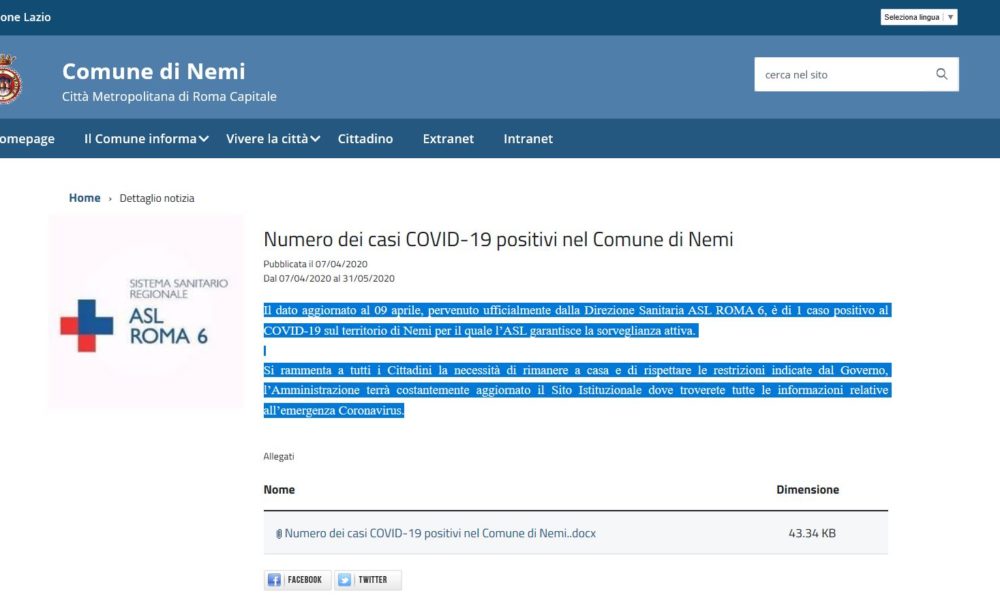Image resolution: width=1000 pixels, height=600 pixels.
Task: Click the Dimensione column header
Action: [807, 490]
